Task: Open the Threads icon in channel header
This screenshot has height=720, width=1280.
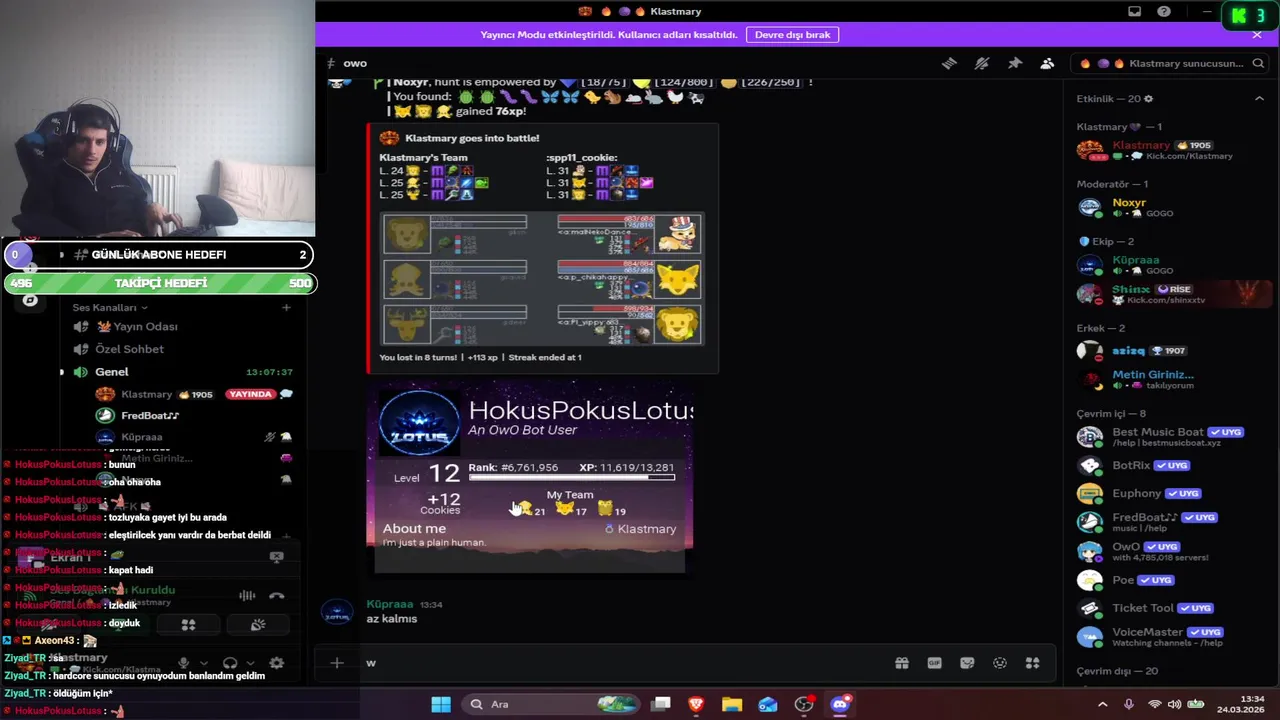Action: (x=949, y=63)
